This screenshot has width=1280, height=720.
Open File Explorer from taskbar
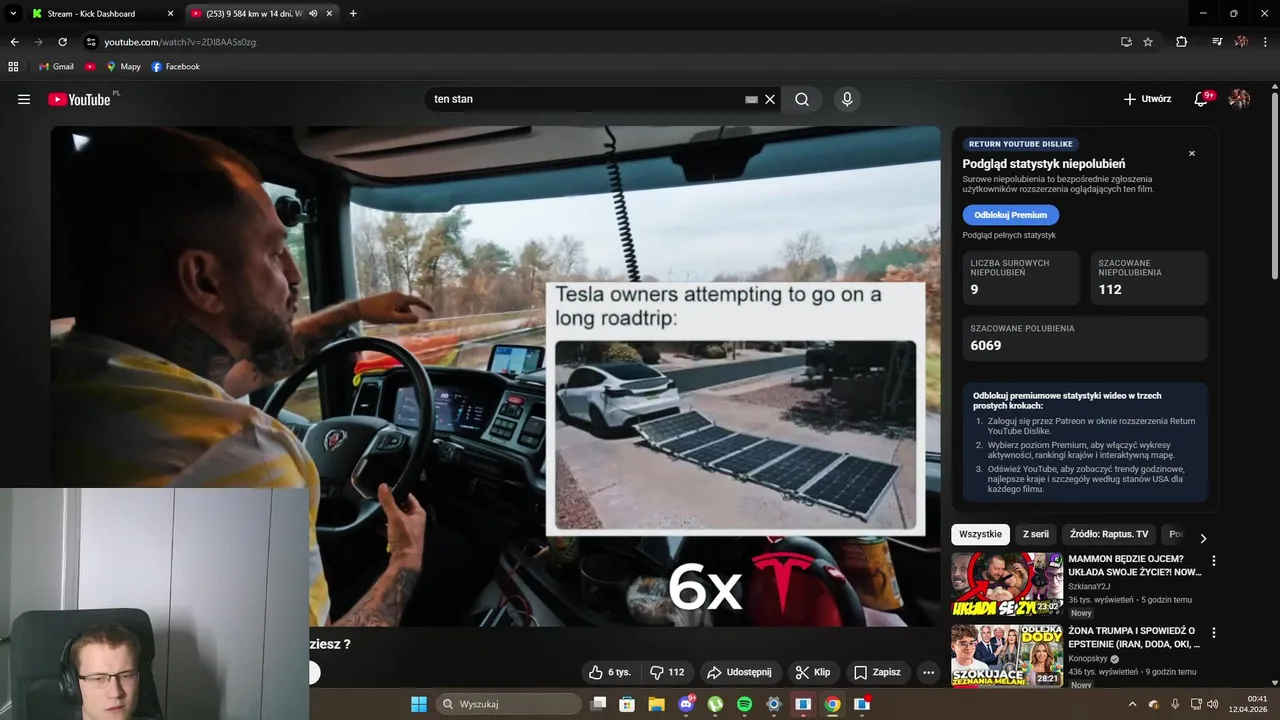coord(656,704)
